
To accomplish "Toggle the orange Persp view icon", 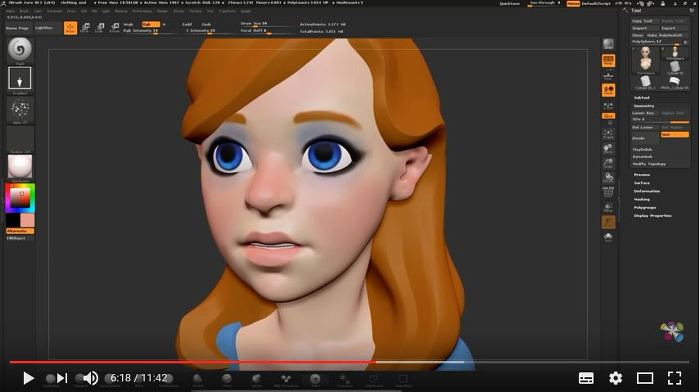I will coord(608,60).
